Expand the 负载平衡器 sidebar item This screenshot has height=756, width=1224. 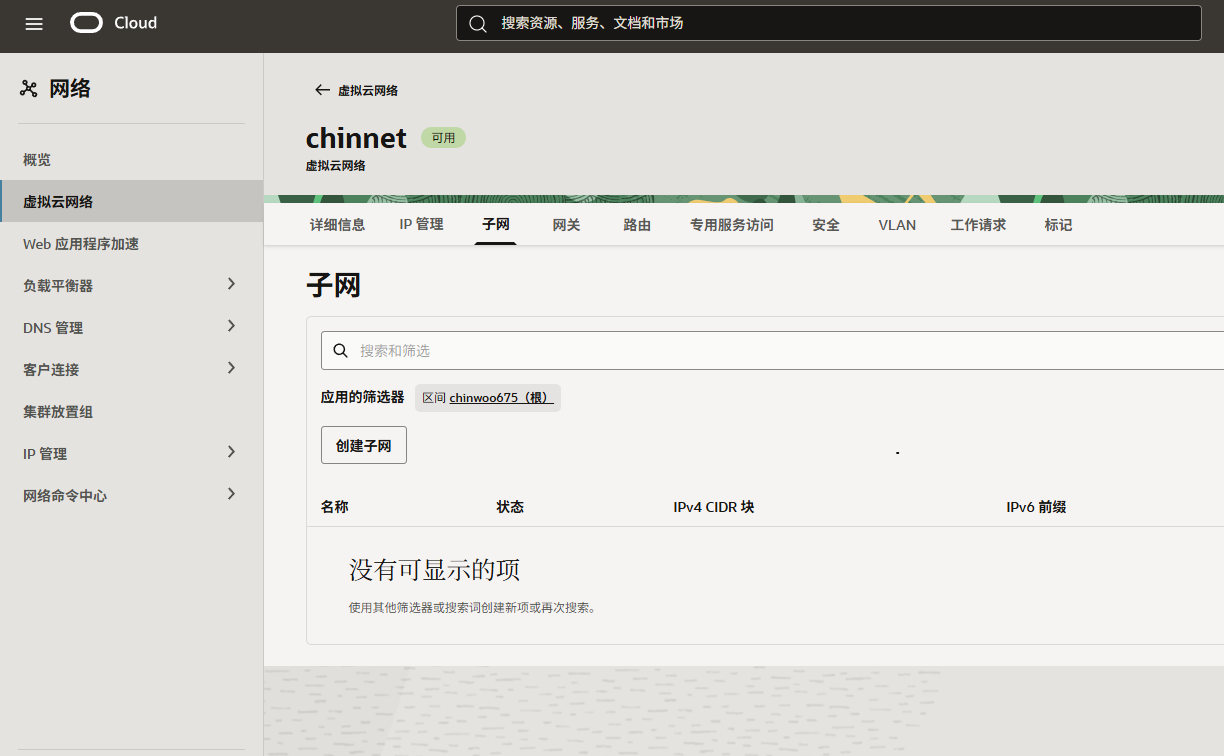(x=231, y=284)
